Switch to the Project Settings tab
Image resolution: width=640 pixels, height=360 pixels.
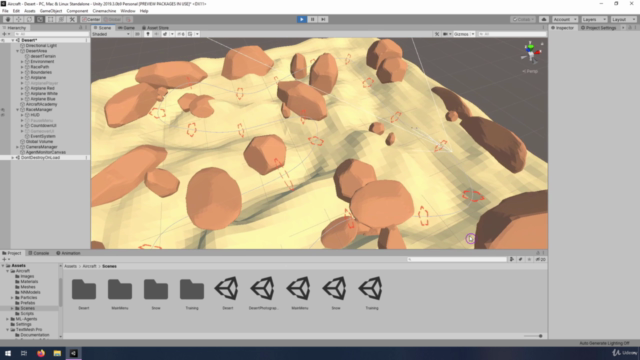[598, 28]
